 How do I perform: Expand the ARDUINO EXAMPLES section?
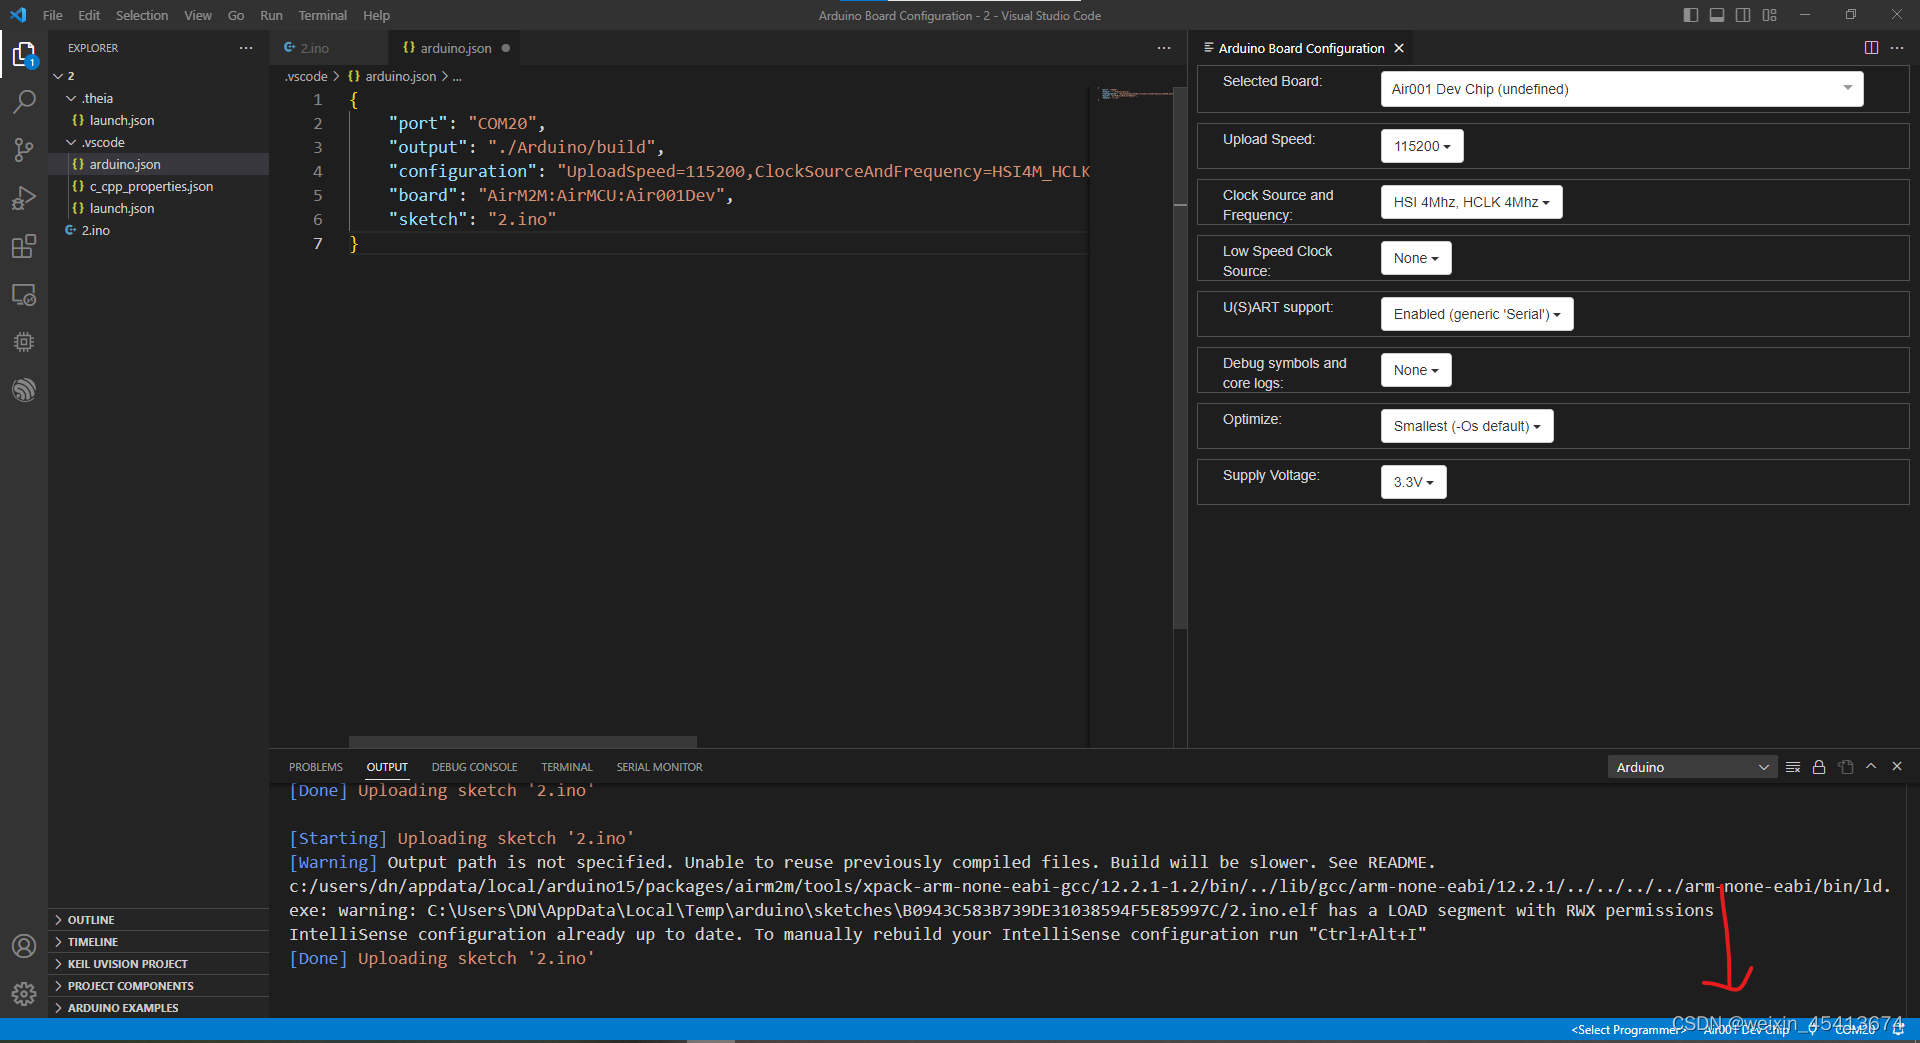[x=158, y=1008]
